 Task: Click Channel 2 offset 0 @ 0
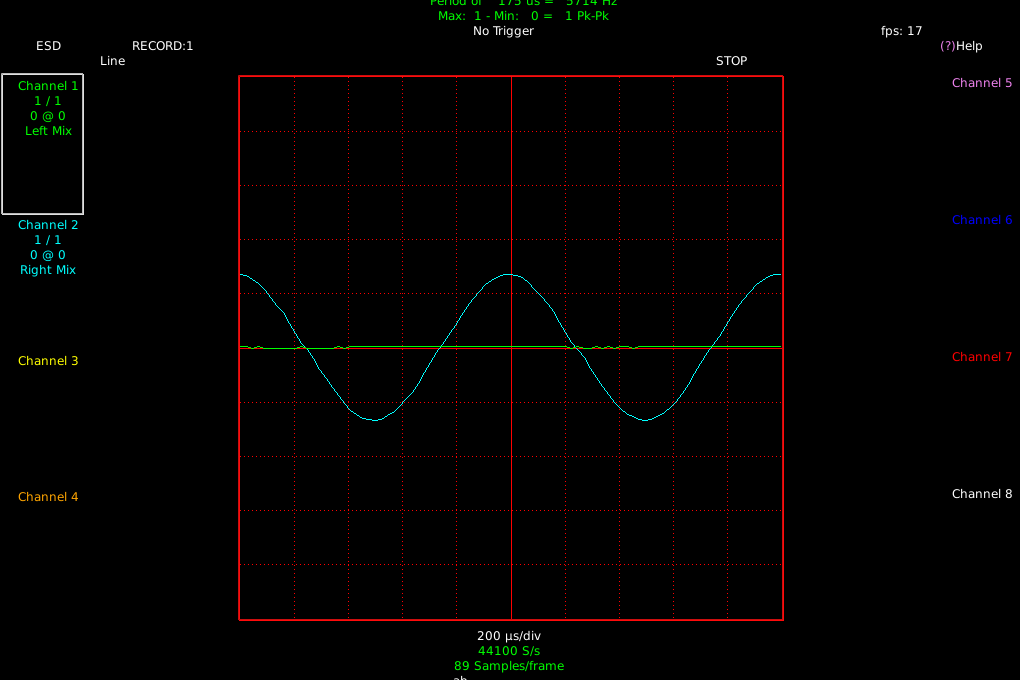(48, 255)
